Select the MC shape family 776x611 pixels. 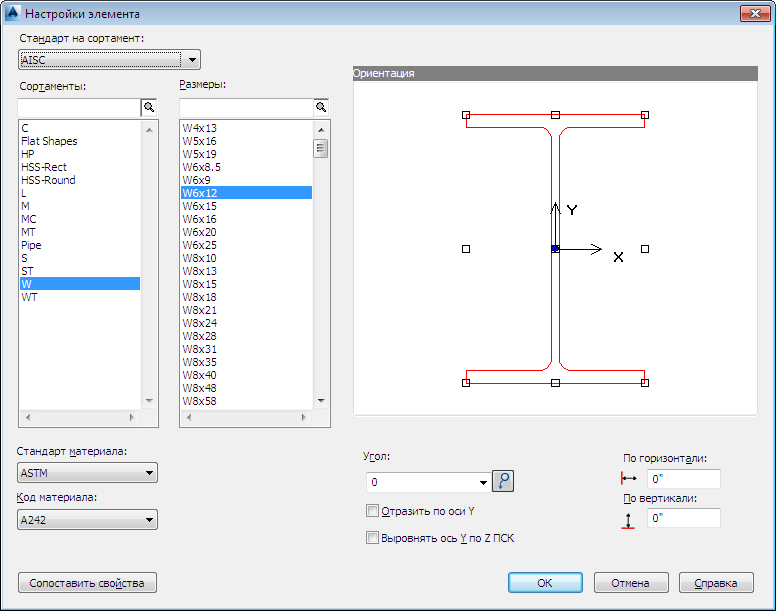click(80, 219)
